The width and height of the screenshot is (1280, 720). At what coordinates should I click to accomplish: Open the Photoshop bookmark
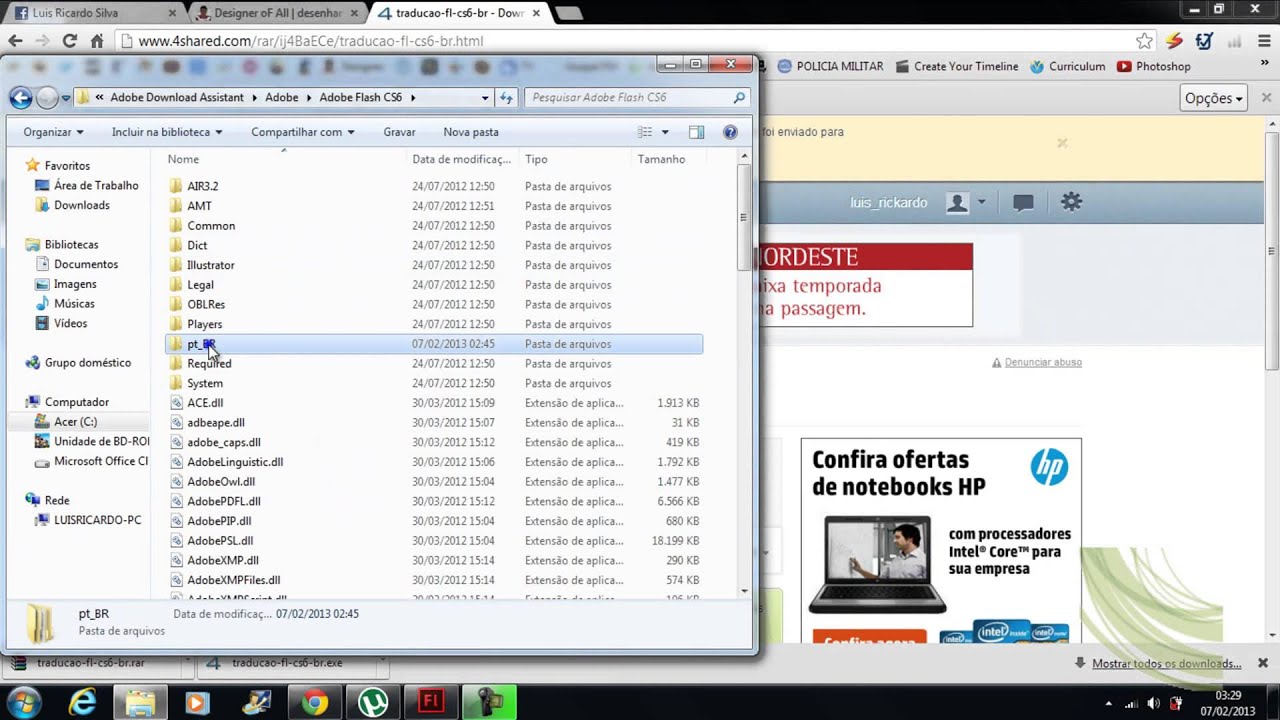click(x=1154, y=66)
